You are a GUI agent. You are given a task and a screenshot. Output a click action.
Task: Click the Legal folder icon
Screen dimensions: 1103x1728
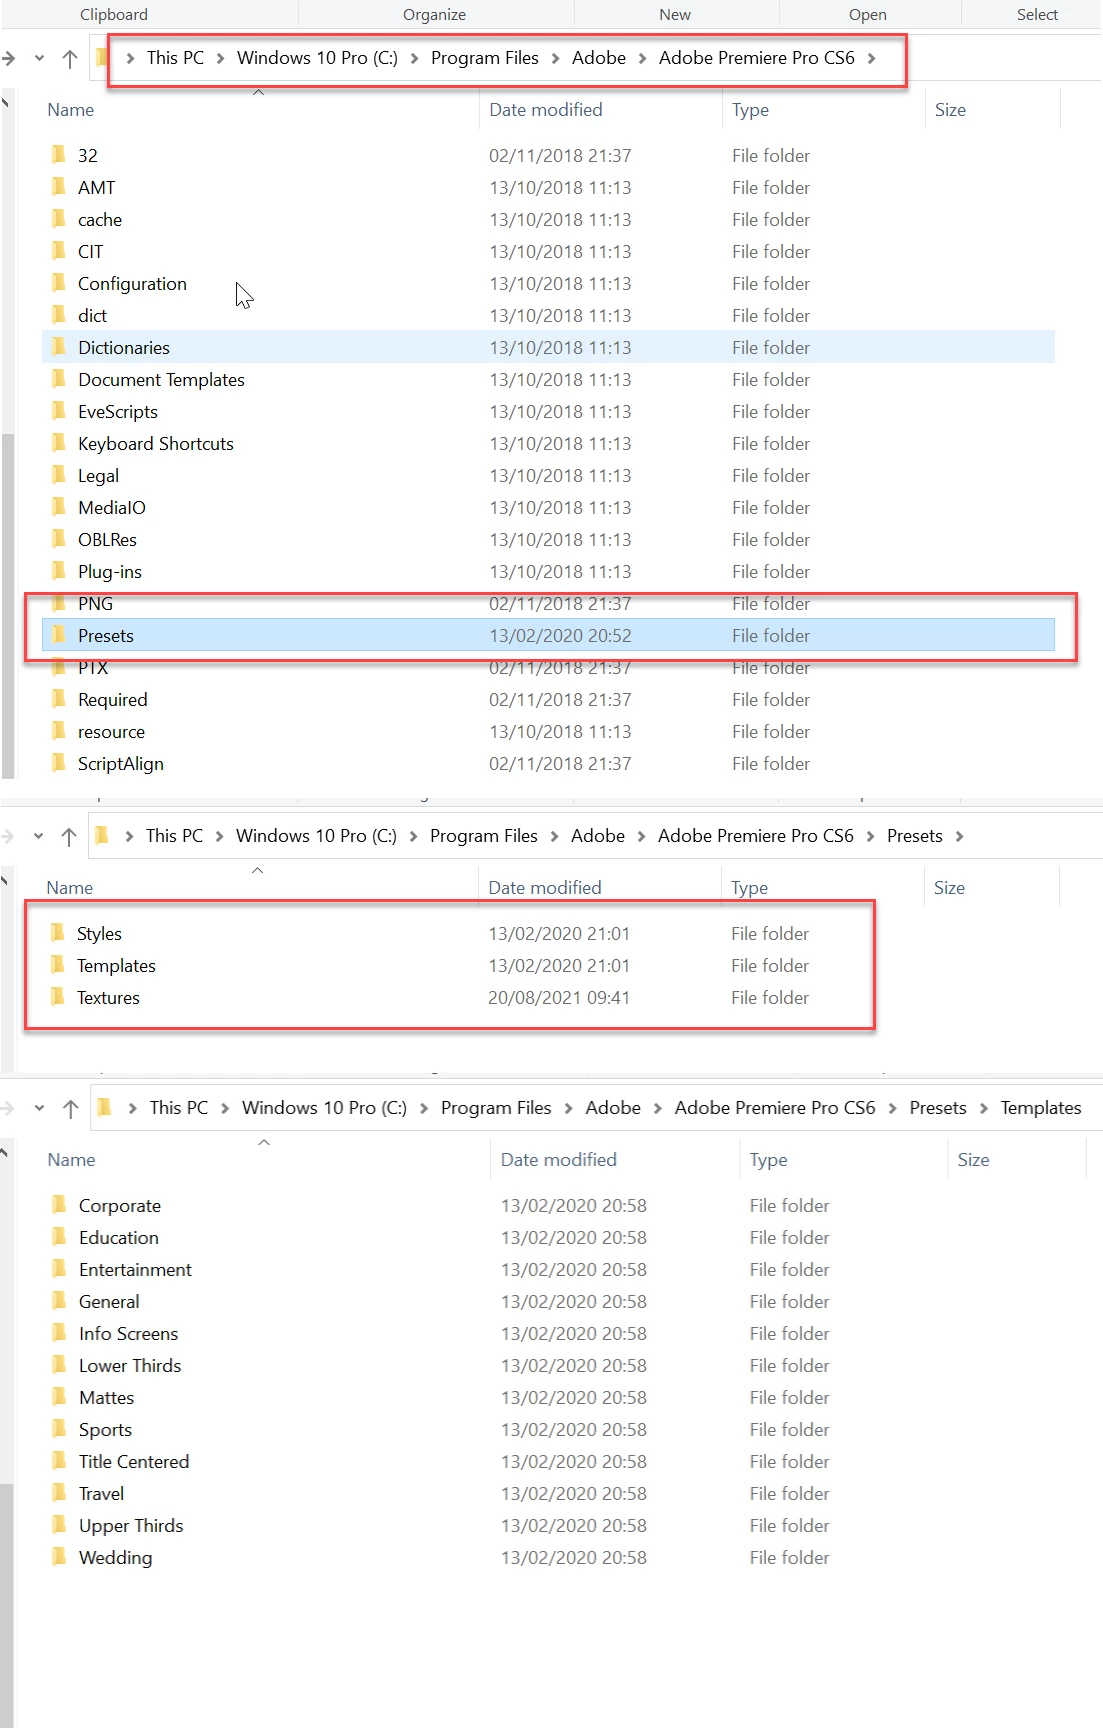[59, 475]
